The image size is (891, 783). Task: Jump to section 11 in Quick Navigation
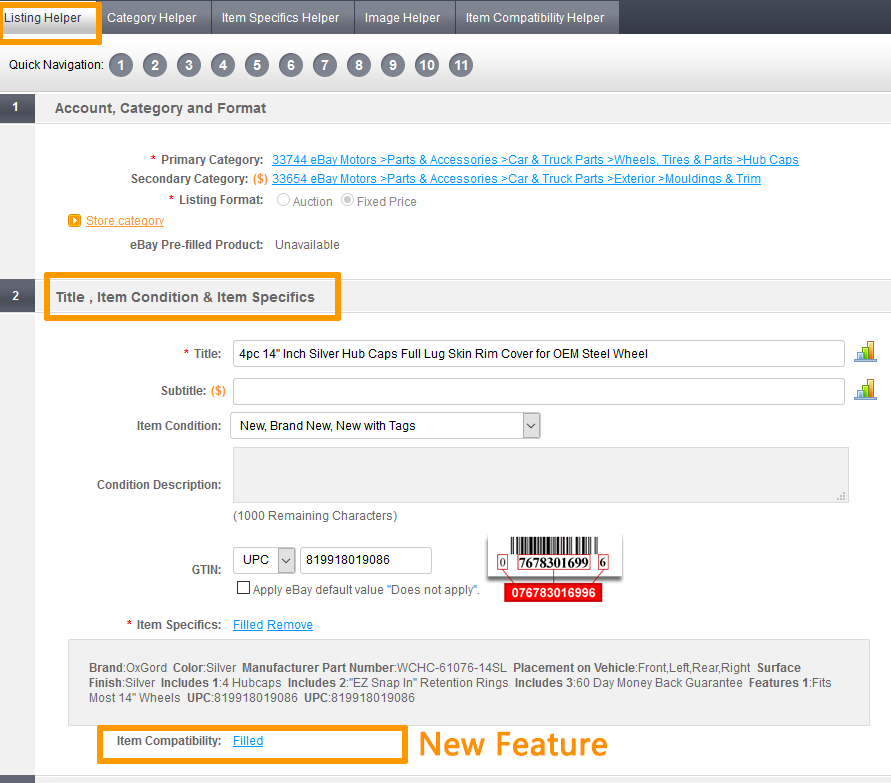[461, 66]
